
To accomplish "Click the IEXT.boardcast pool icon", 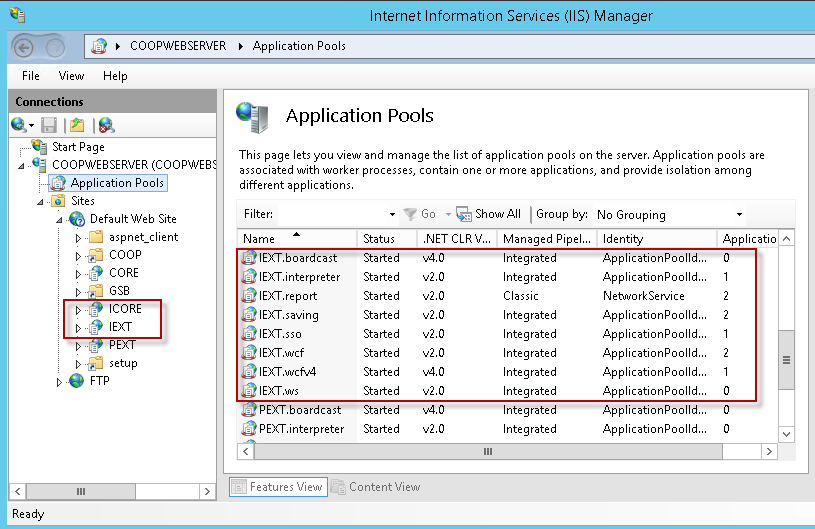I will point(249,258).
